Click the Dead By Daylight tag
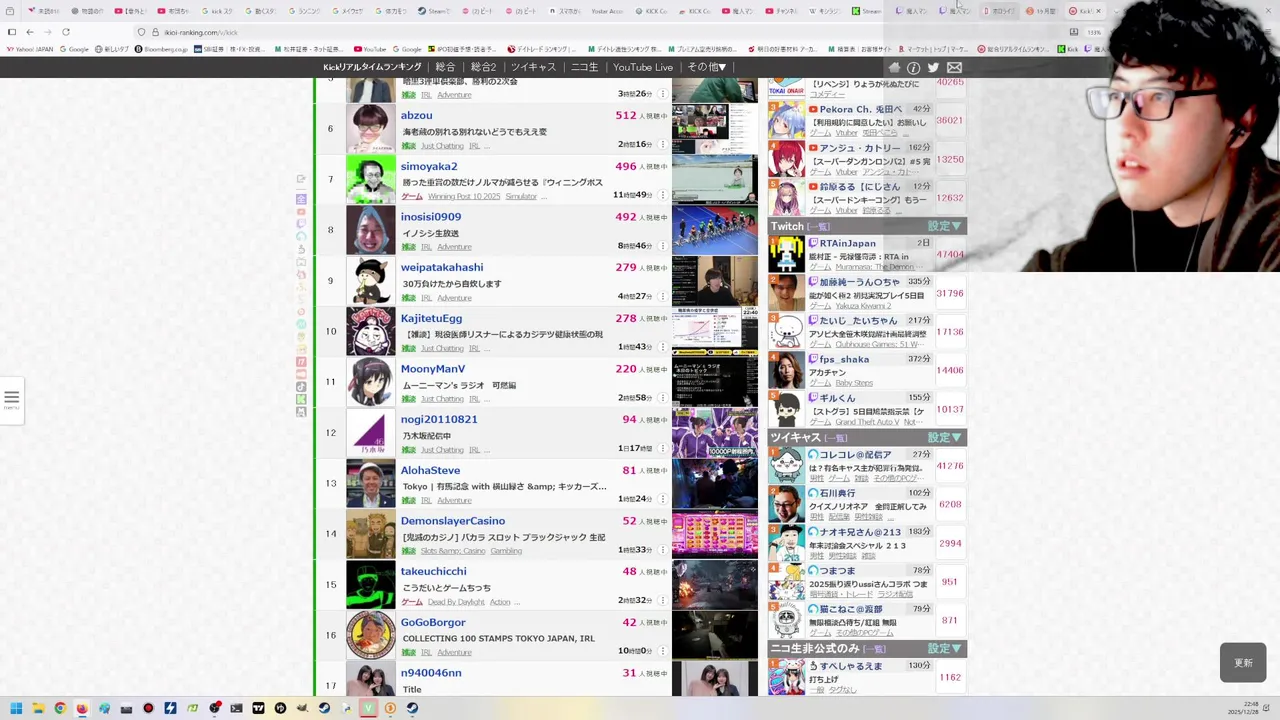The width and height of the screenshot is (1280, 720). [456, 602]
